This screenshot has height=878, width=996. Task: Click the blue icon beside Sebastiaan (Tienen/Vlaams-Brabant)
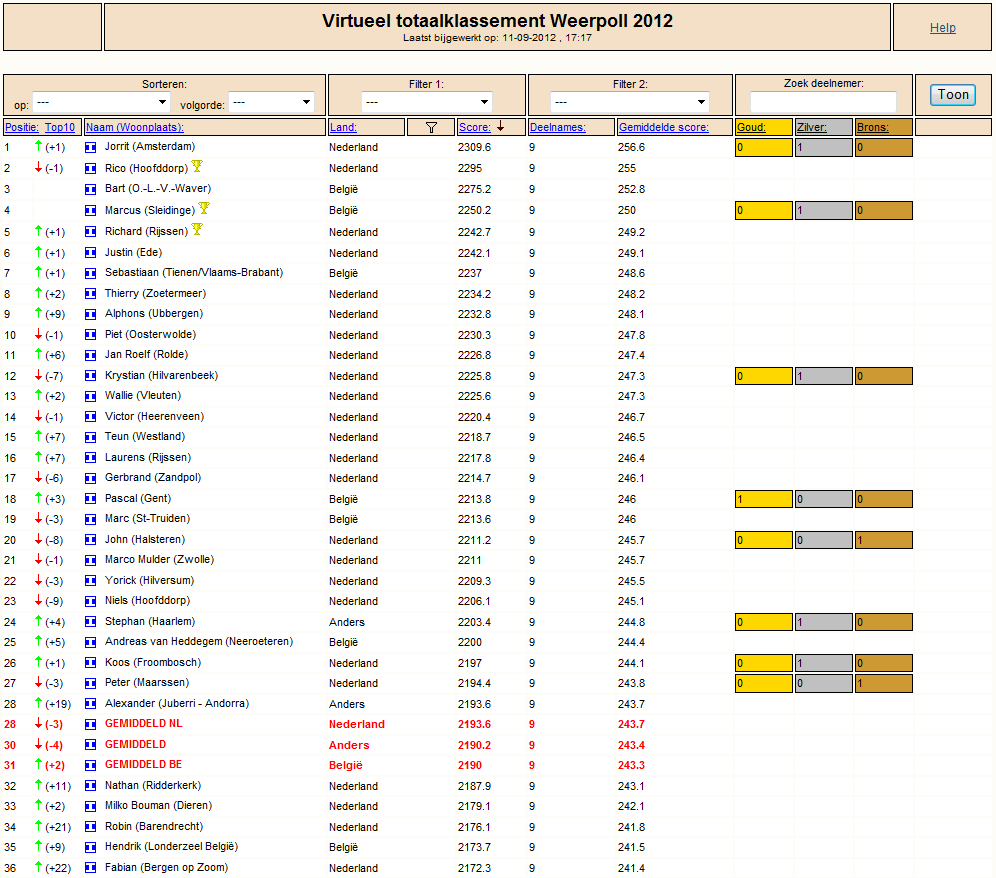(x=91, y=273)
